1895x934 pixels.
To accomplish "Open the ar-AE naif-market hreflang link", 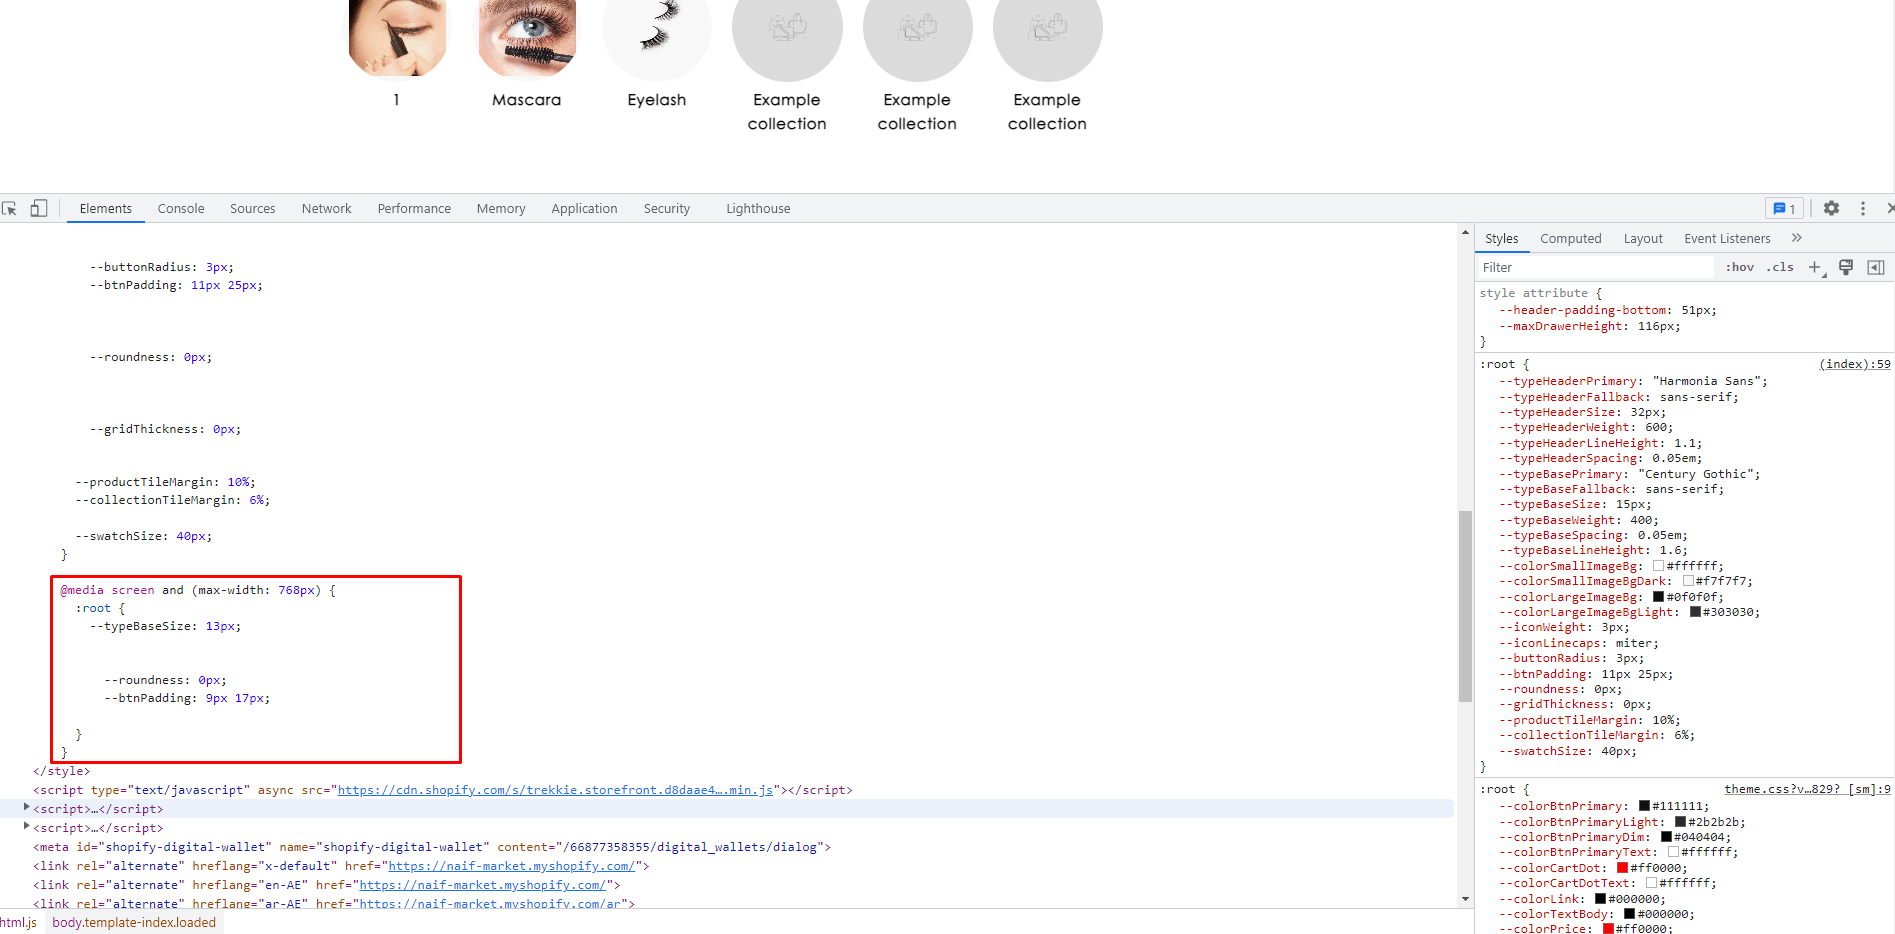I will point(490,903).
